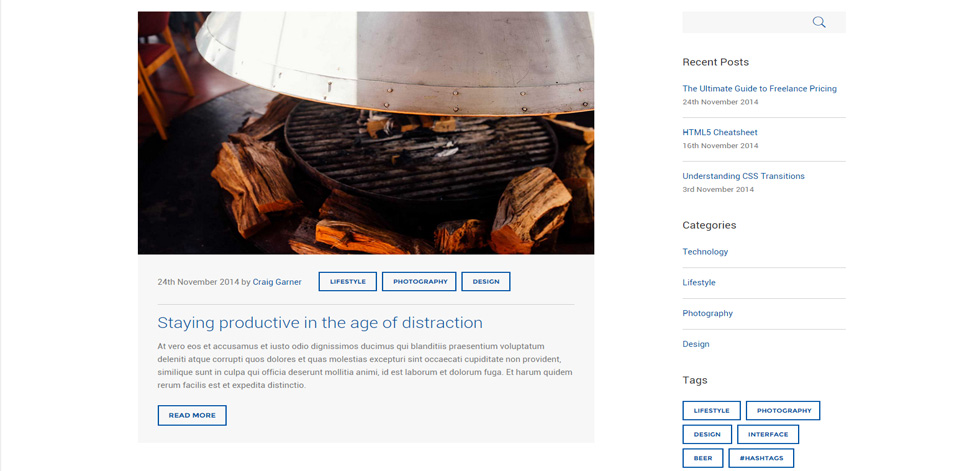This screenshot has height=471, width=980.
Task: Click the PHOTOGRAPHY tag under Tags
Action: click(x=783, y=410)
